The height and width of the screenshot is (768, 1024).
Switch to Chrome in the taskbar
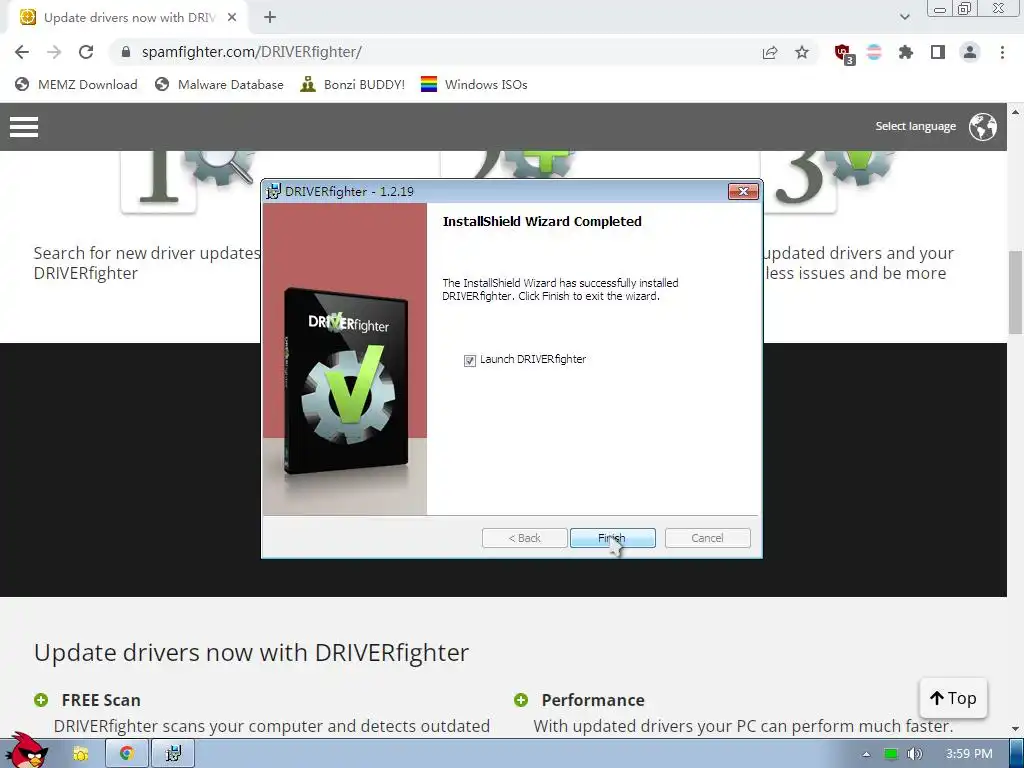[x=127, y=754]
